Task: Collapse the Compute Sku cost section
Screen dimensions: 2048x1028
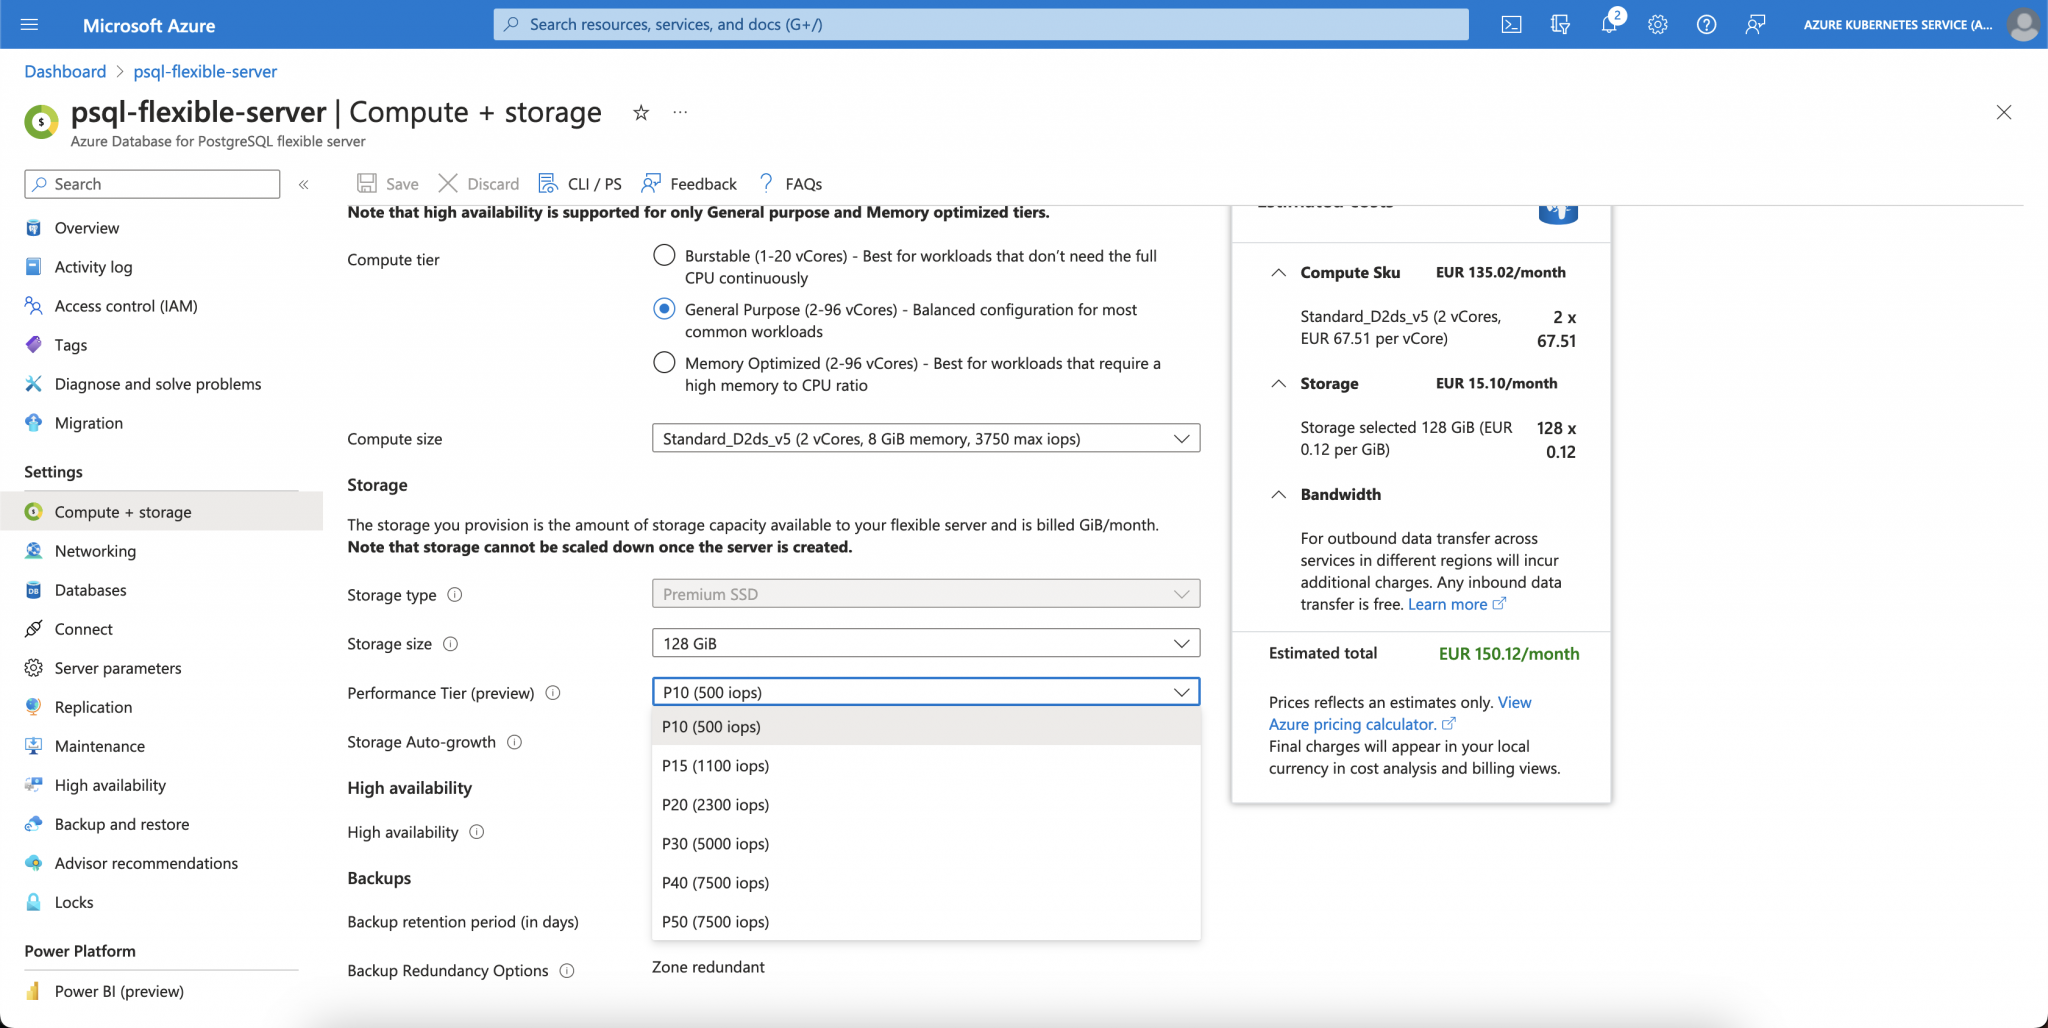Action: 1278,273
